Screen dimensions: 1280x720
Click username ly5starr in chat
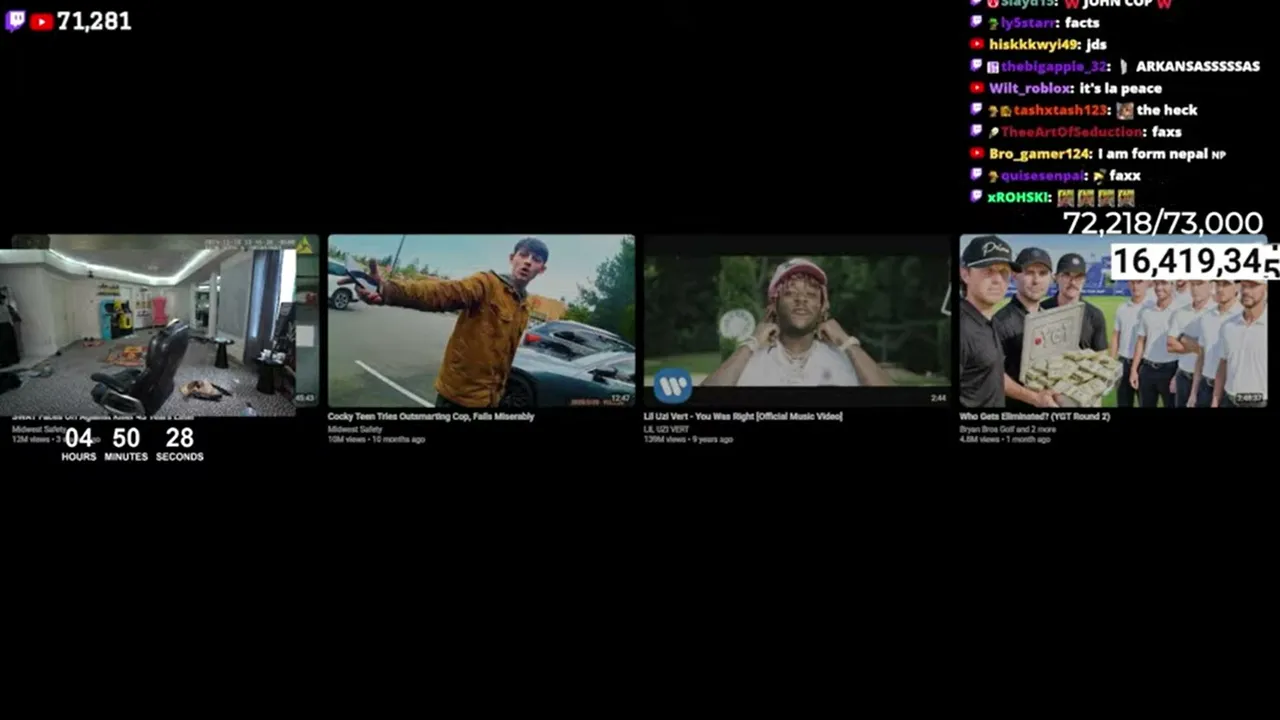click(x=1030, y=23)
